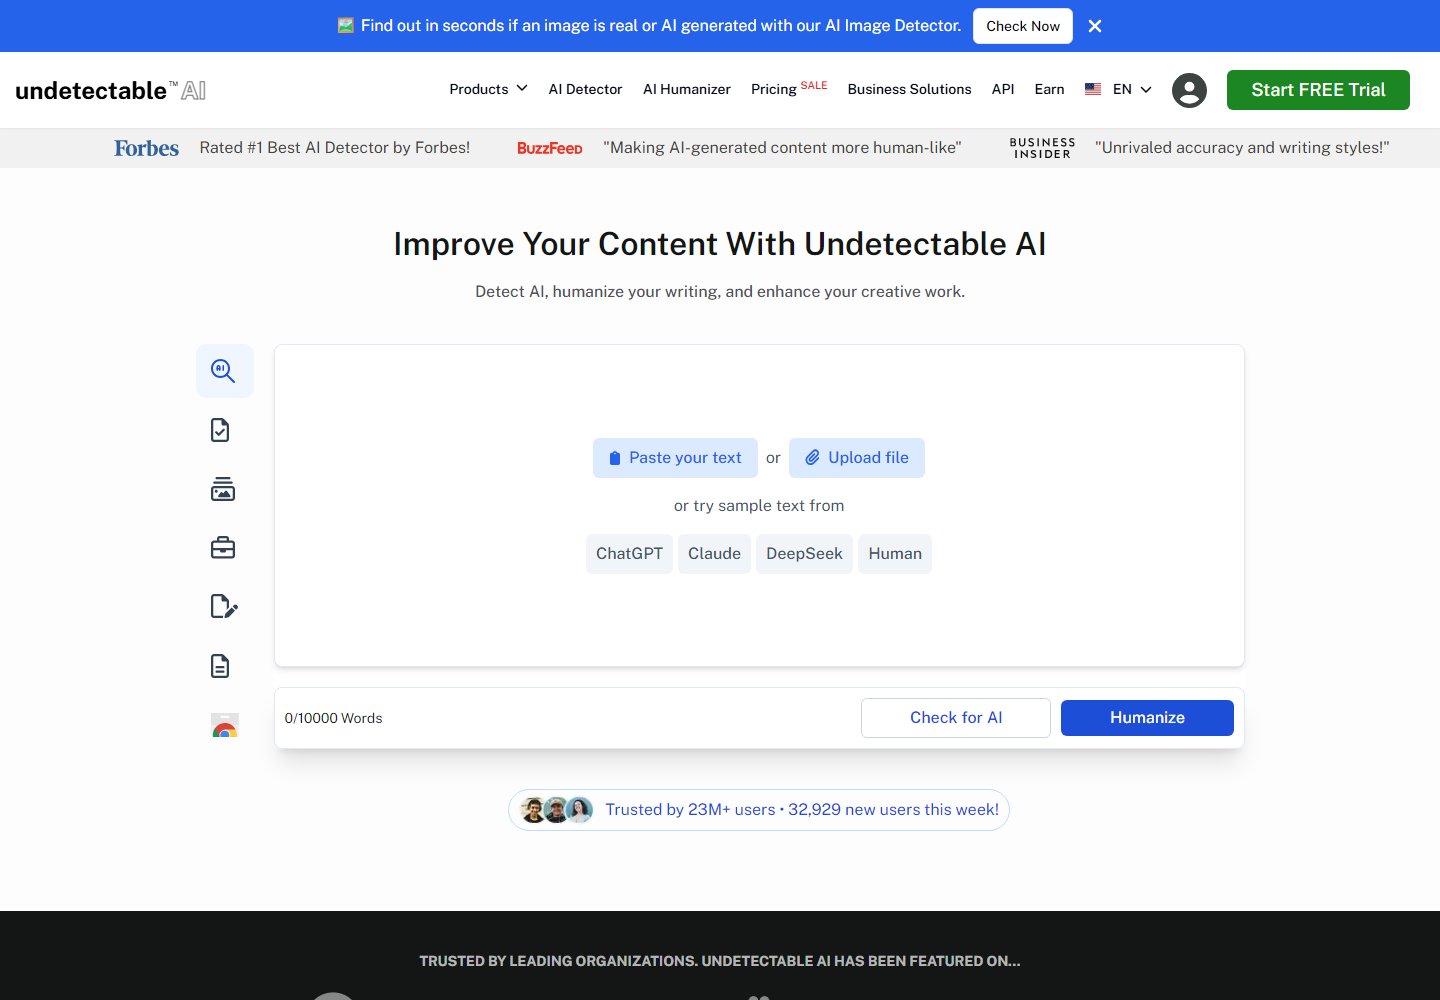Click 'Unrivaled accuracy and writing styles!' quote
This screenshot has width=1440, height=1000.
[x=1242, y=148]
